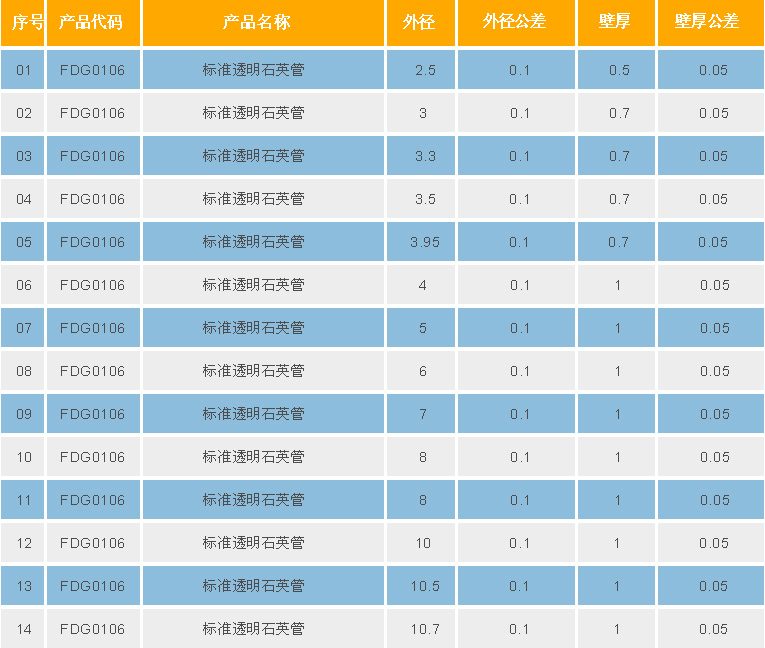Click the 外径公差 0.1 cell in row 04

coord(520,199)
